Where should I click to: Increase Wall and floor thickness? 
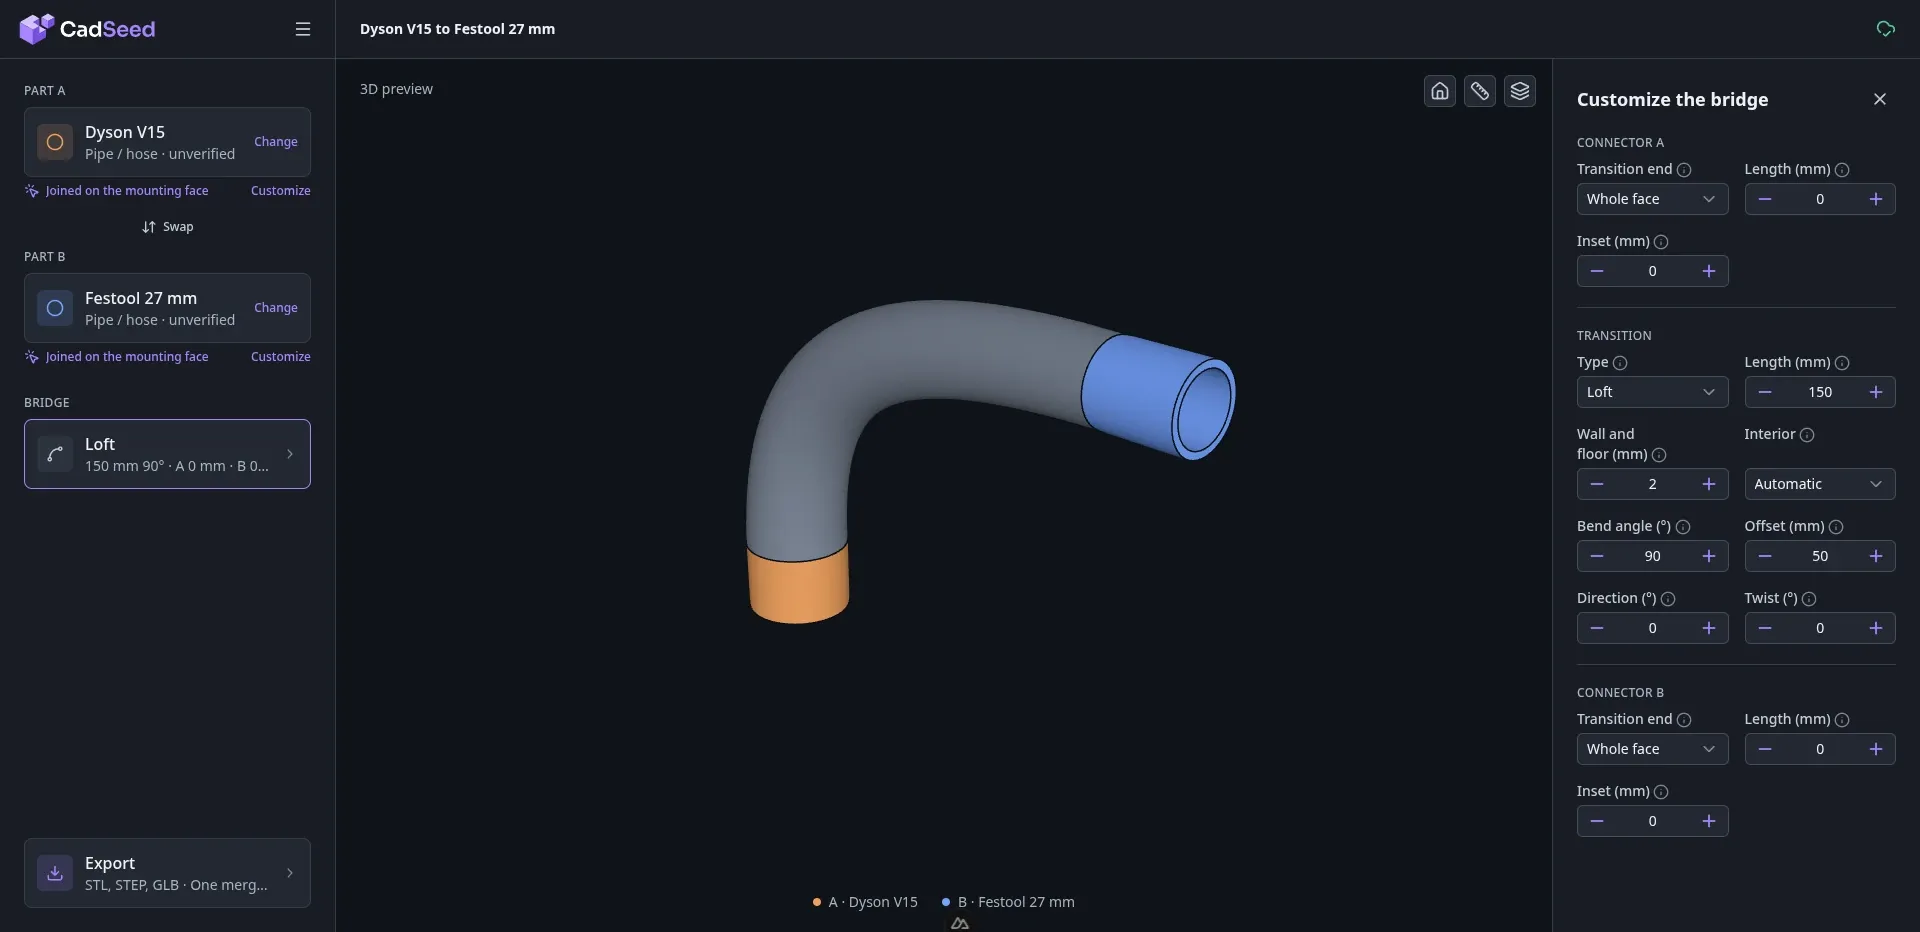(x=1709, y=484)
